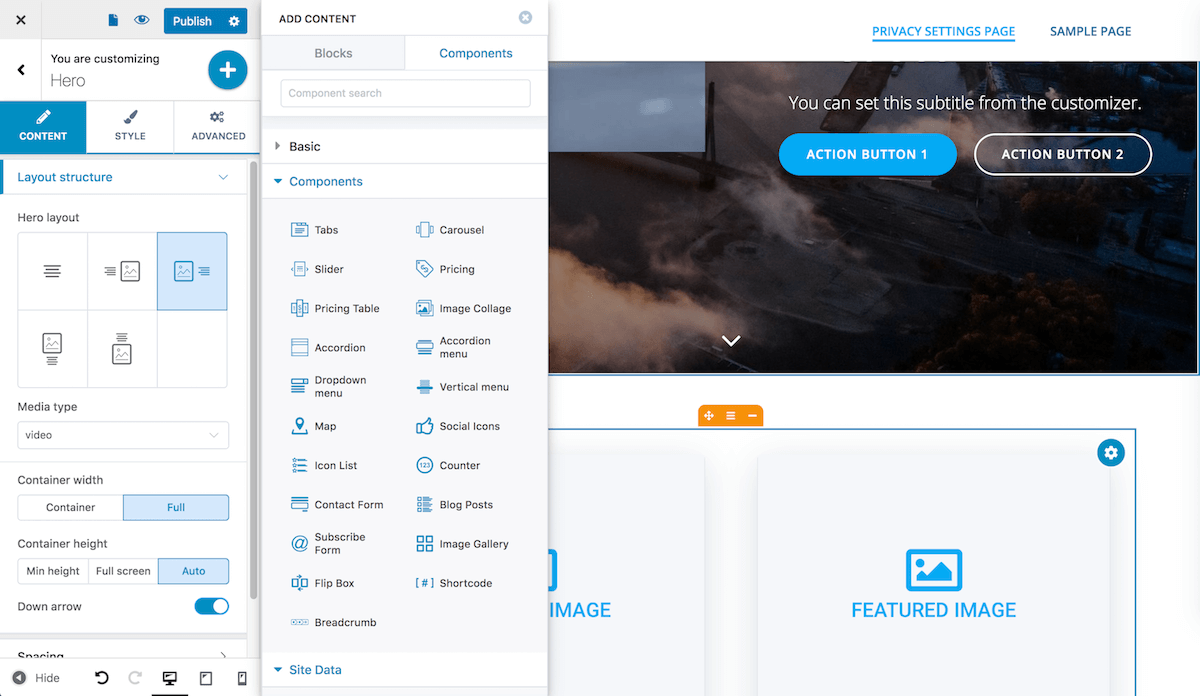Screen dimensions: 1200x696
Task: Undo the last change
Action: 101,678
